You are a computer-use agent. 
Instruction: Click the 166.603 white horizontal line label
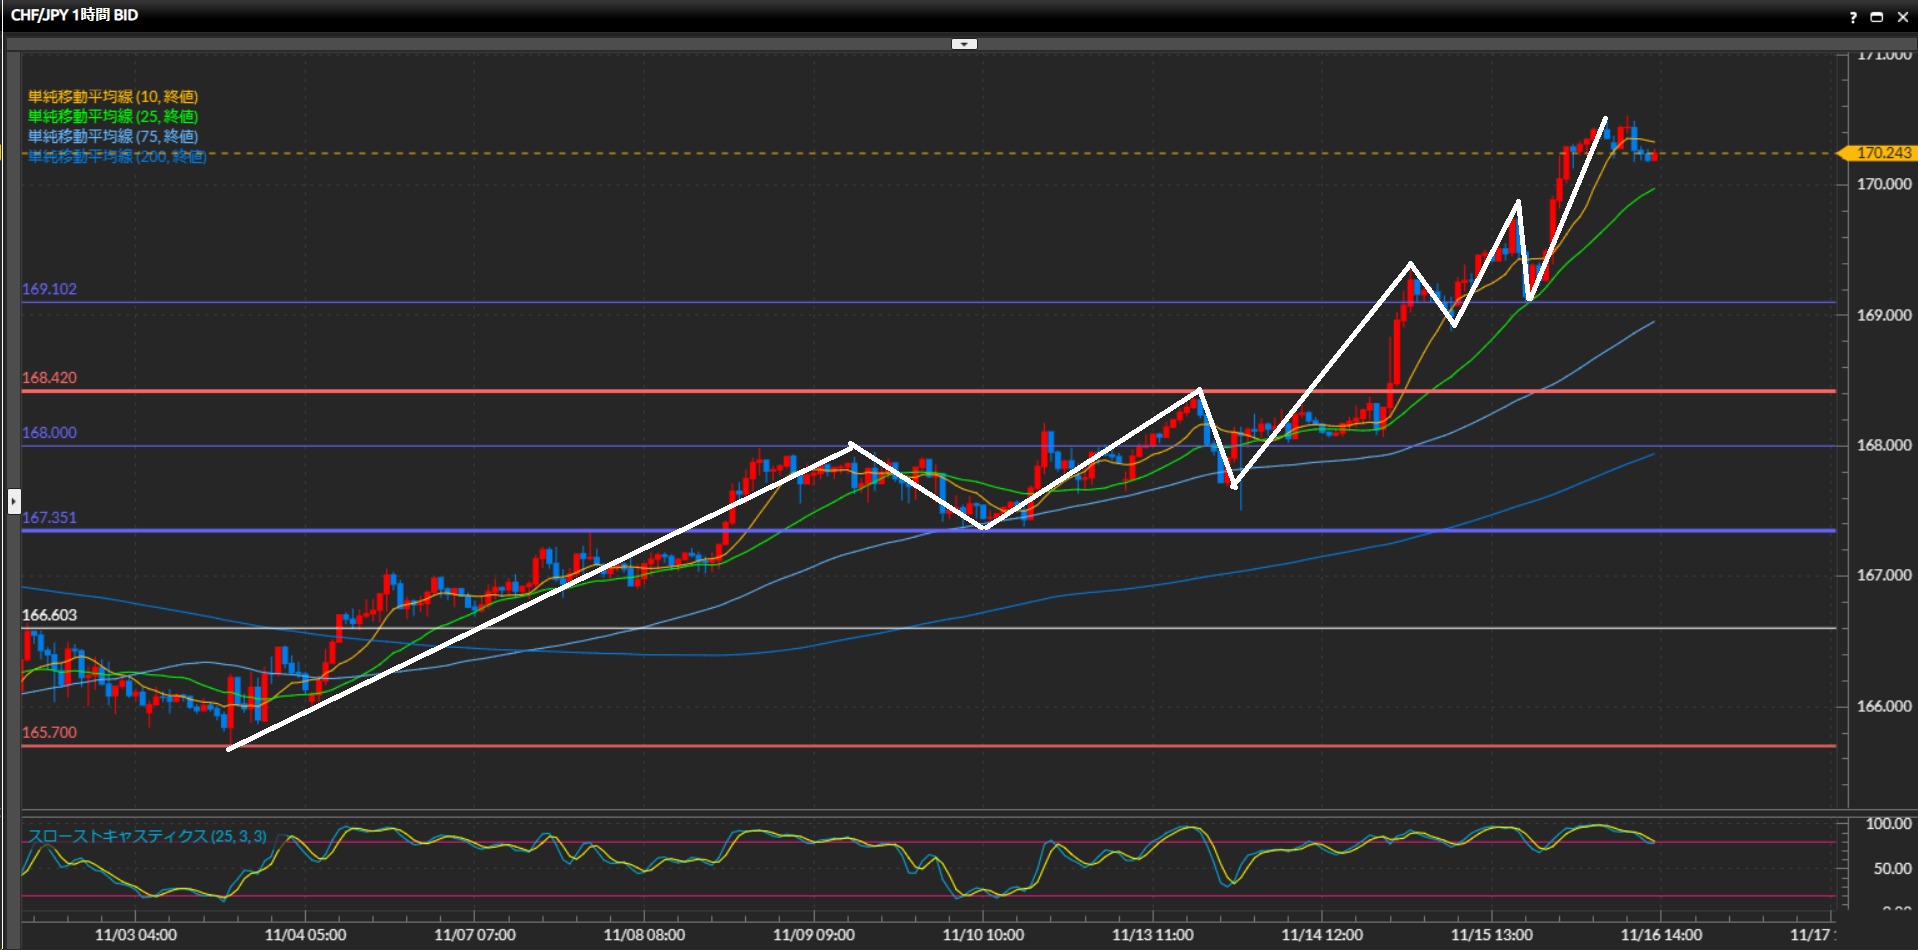[x=50, y=615]
